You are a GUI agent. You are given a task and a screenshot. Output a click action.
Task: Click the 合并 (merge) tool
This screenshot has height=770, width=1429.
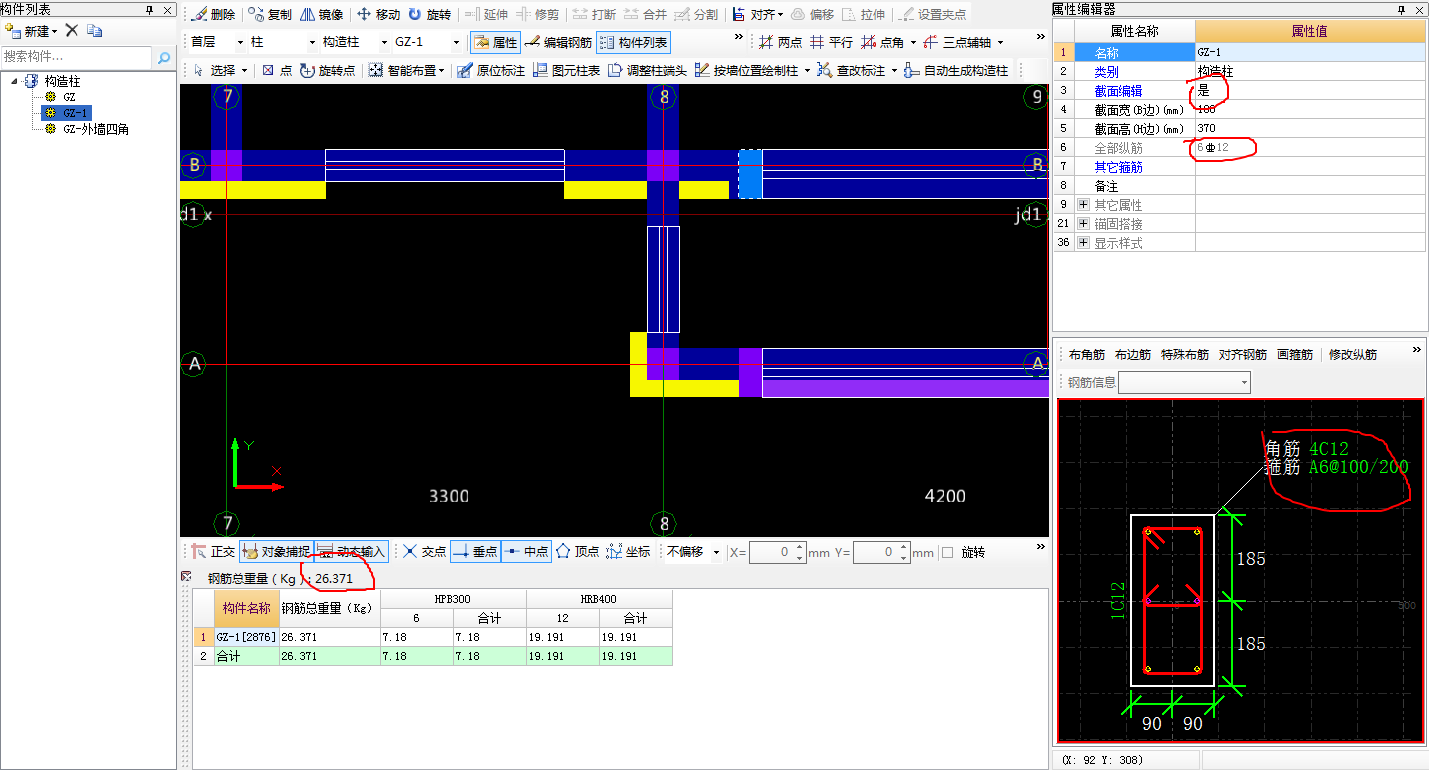(645, 15)
